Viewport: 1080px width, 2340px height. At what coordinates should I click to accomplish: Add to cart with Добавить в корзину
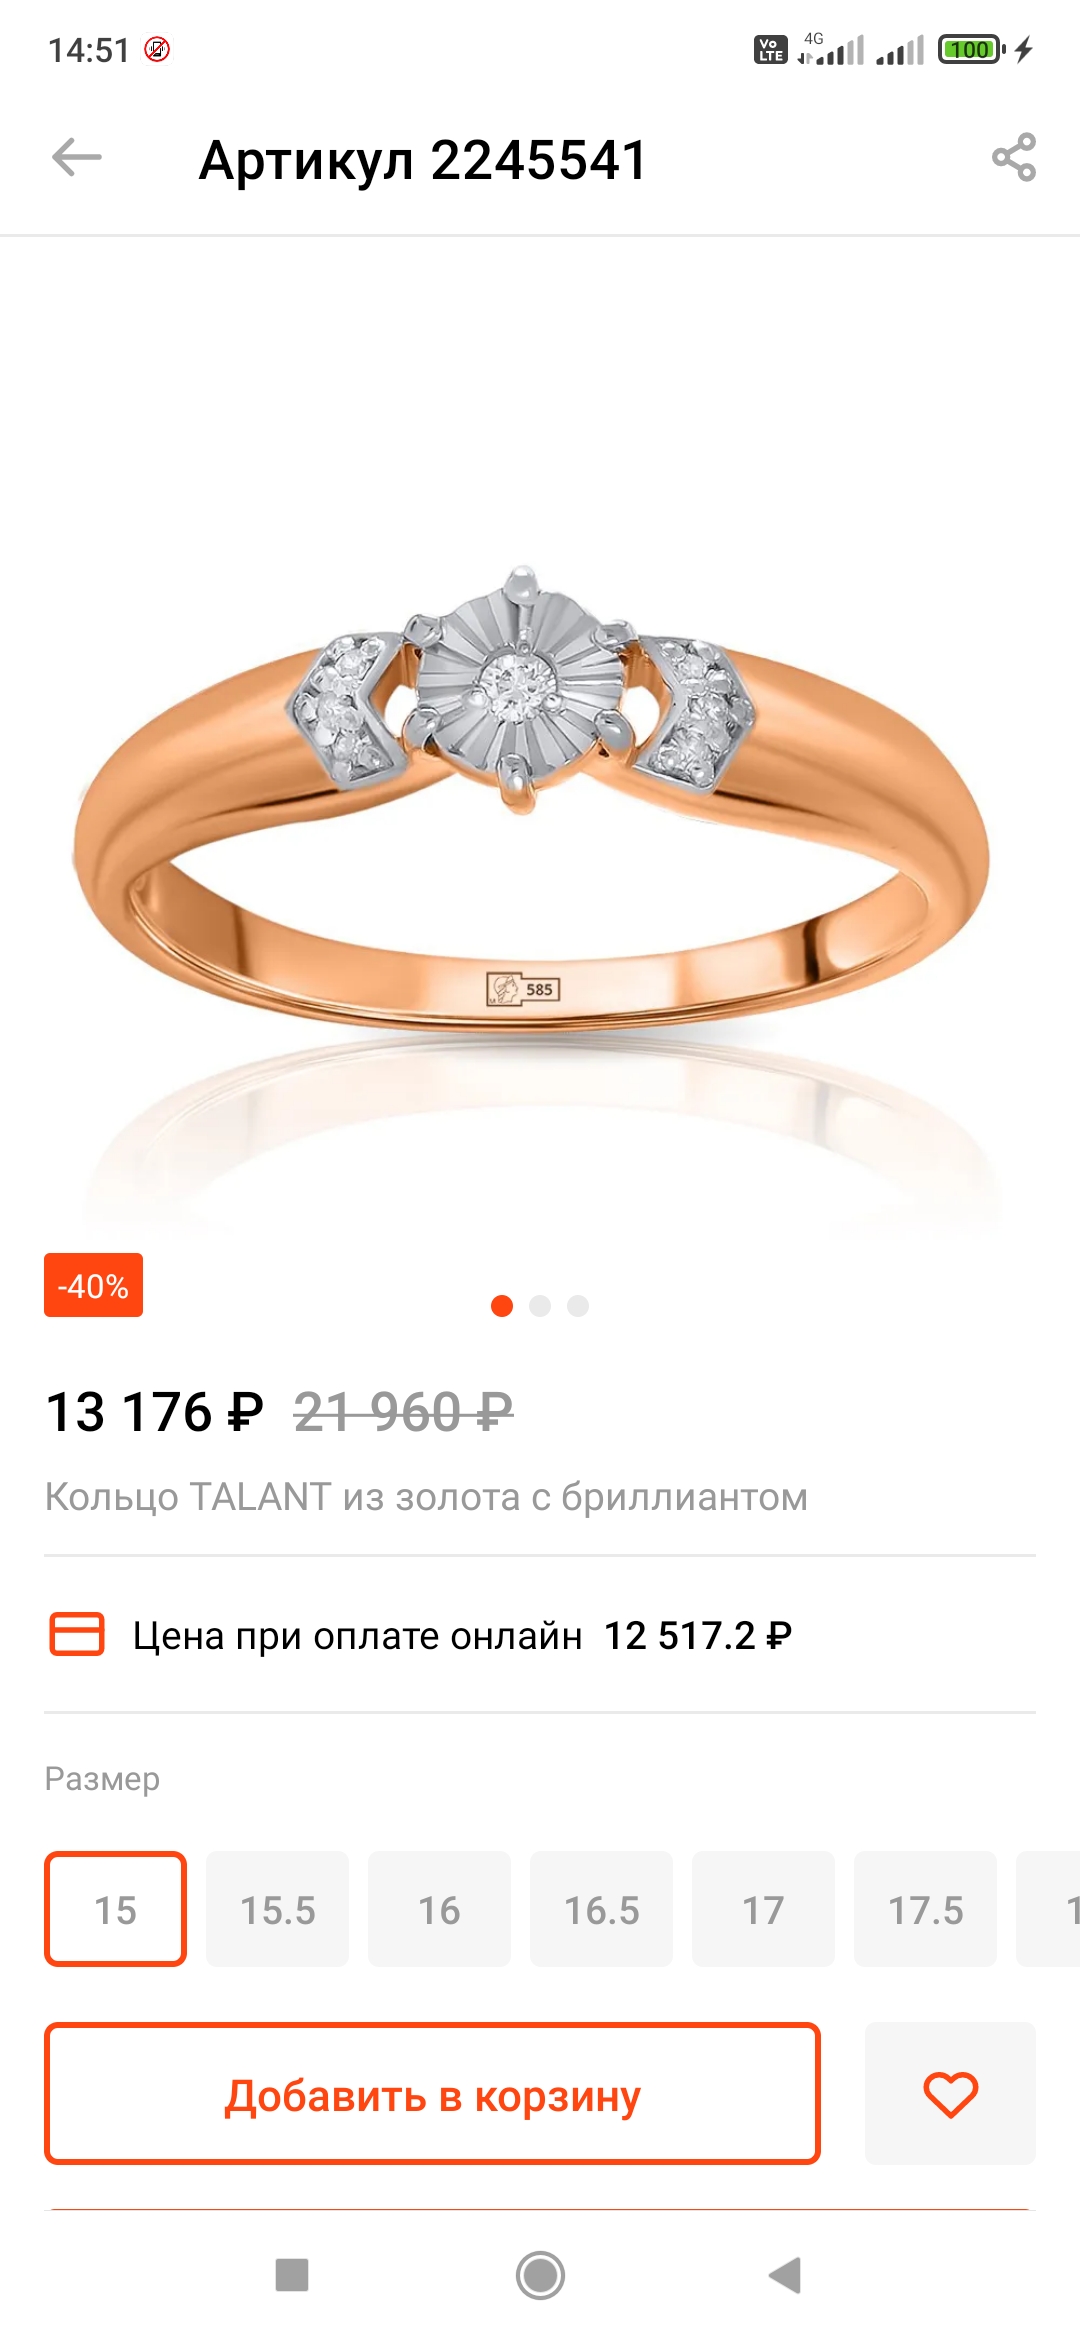pyautogui.click(x=432, y=2093)
